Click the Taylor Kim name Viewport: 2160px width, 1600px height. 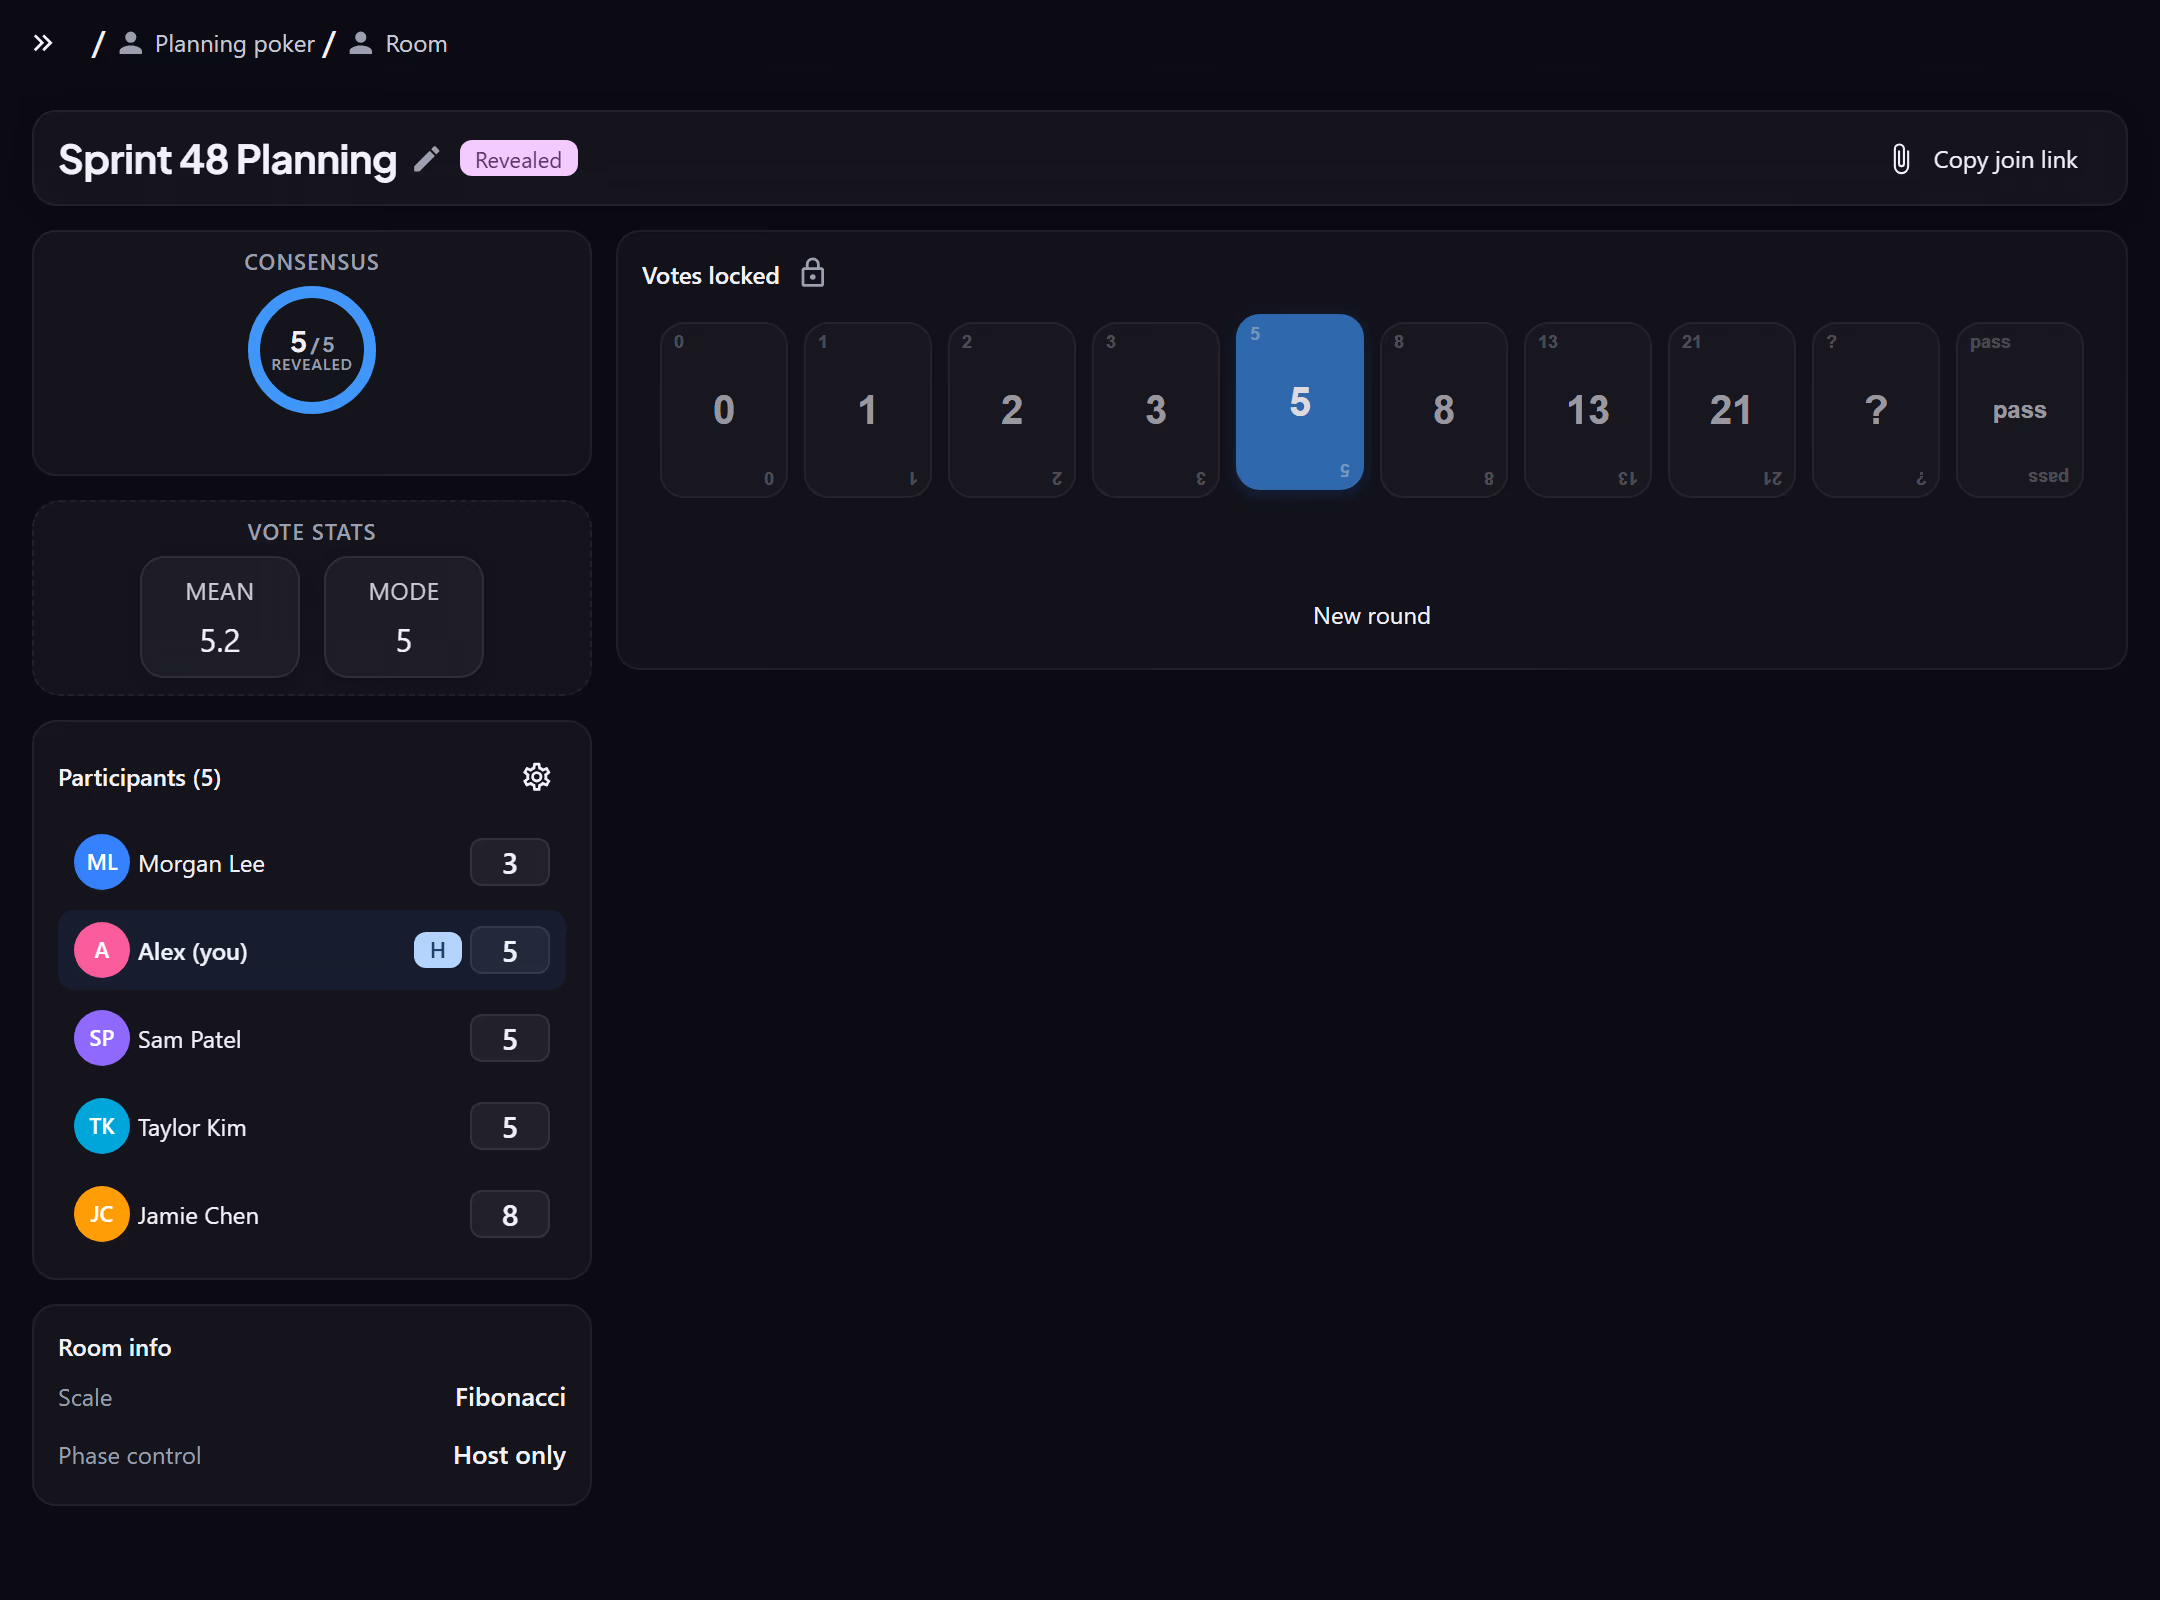tap(192, 1127)
